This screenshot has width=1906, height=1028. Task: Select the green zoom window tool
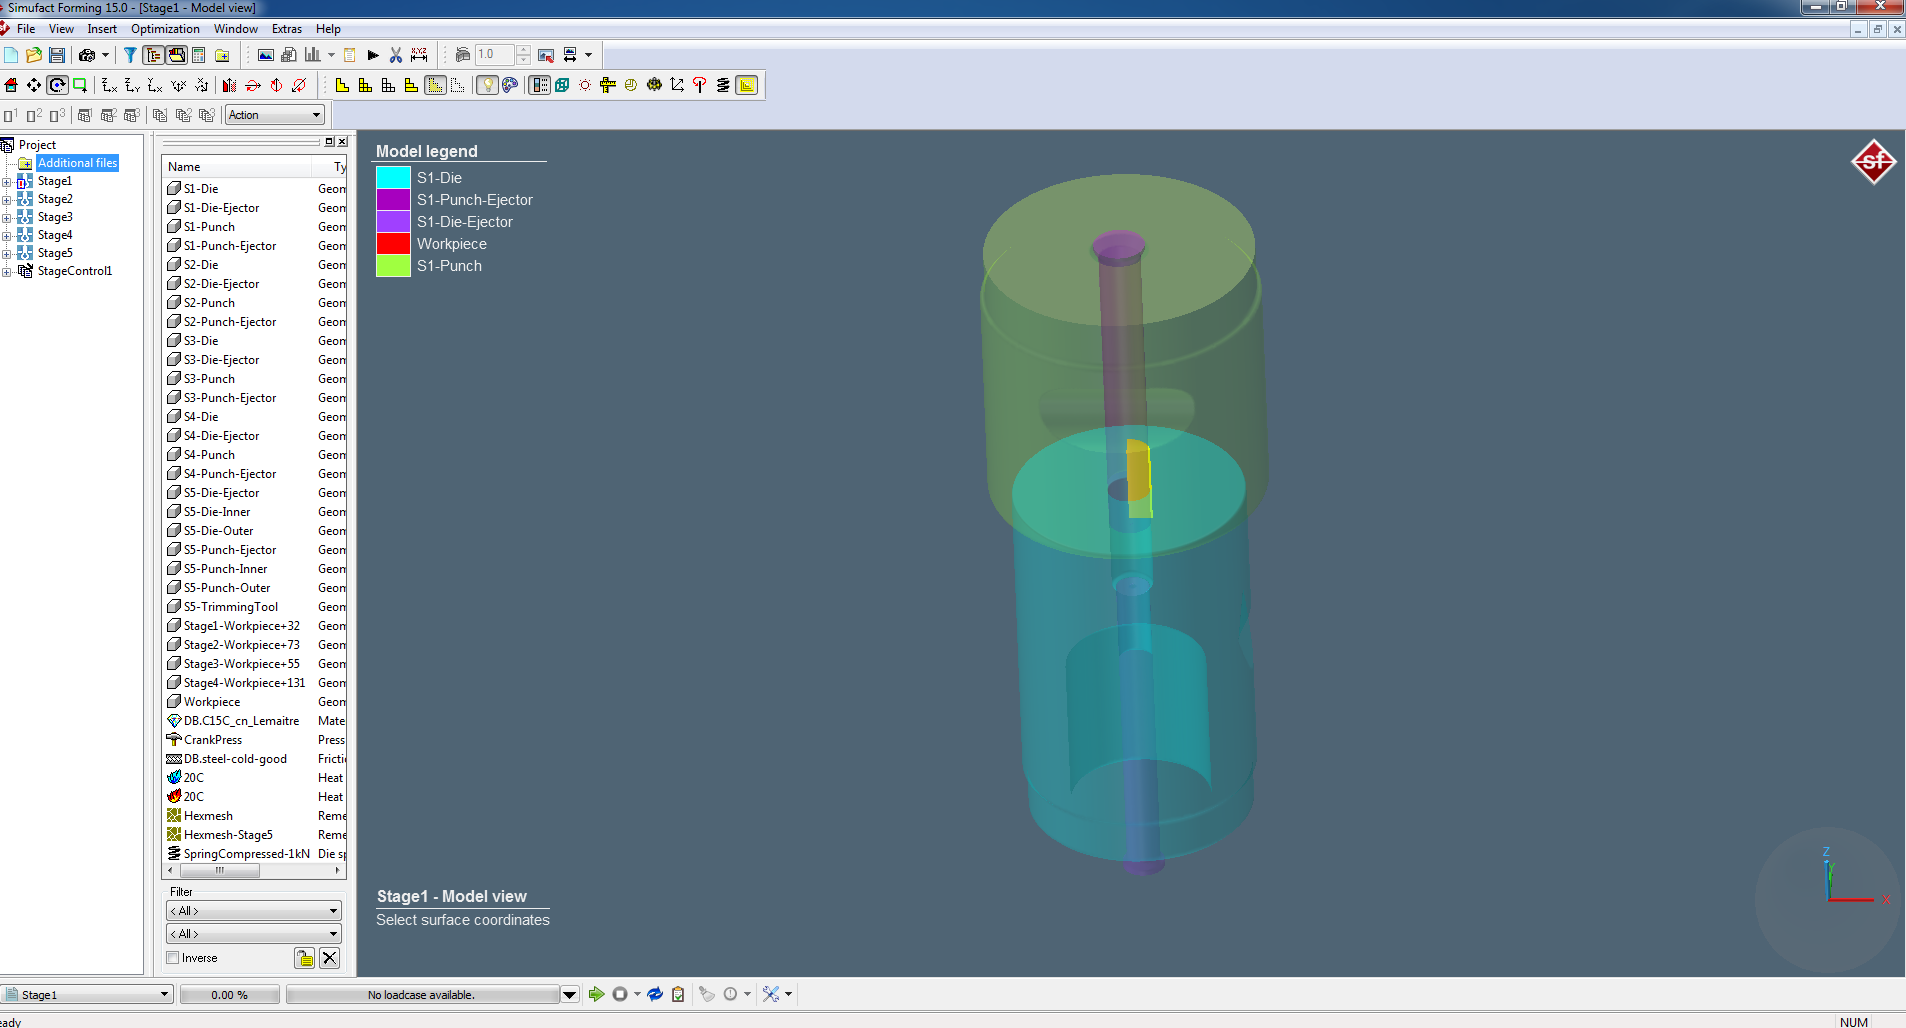(80, 85)
